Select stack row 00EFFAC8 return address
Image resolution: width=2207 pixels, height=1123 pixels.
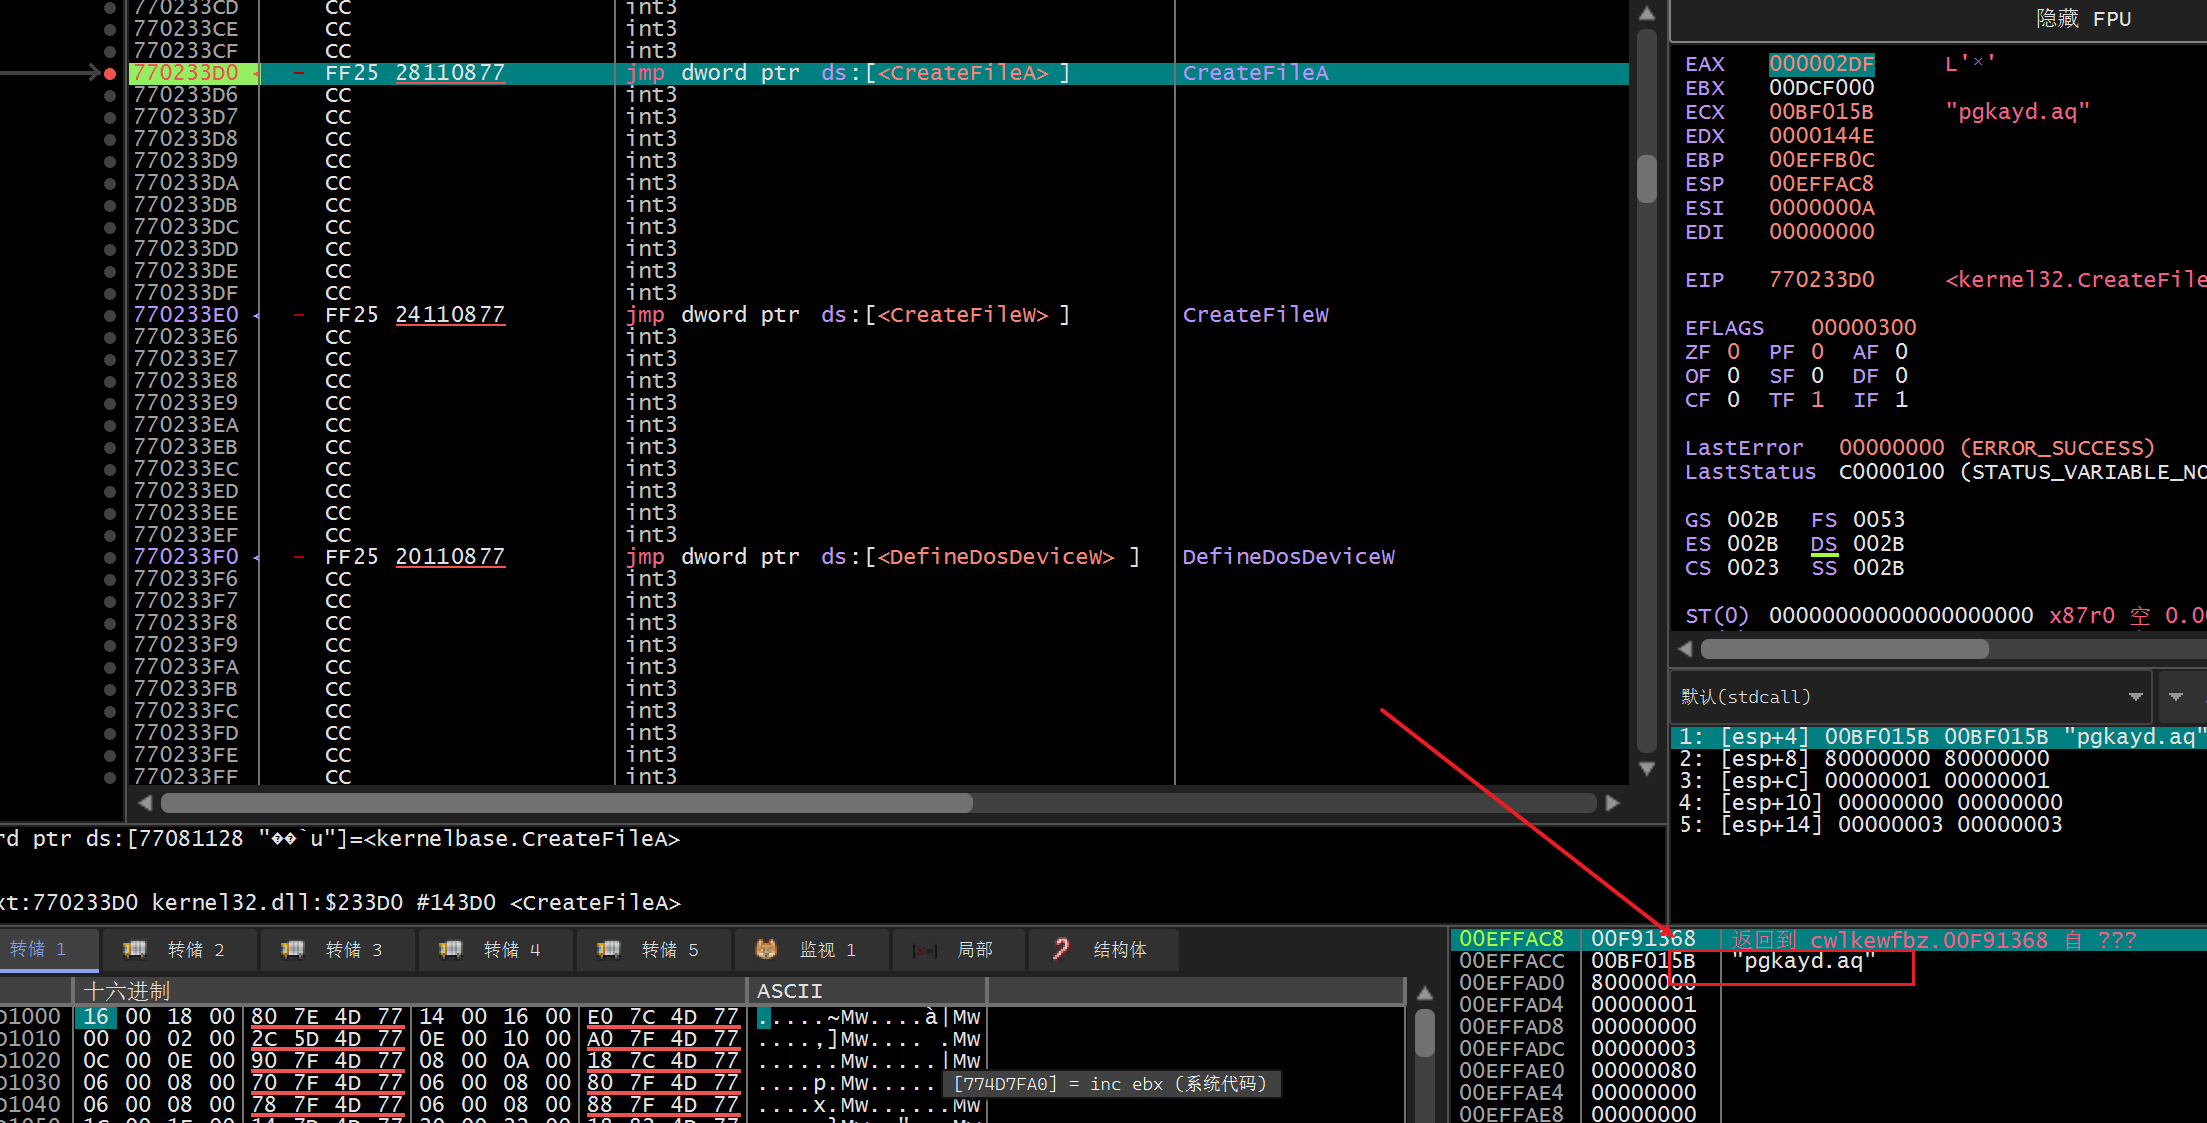tap(1828, 939)
